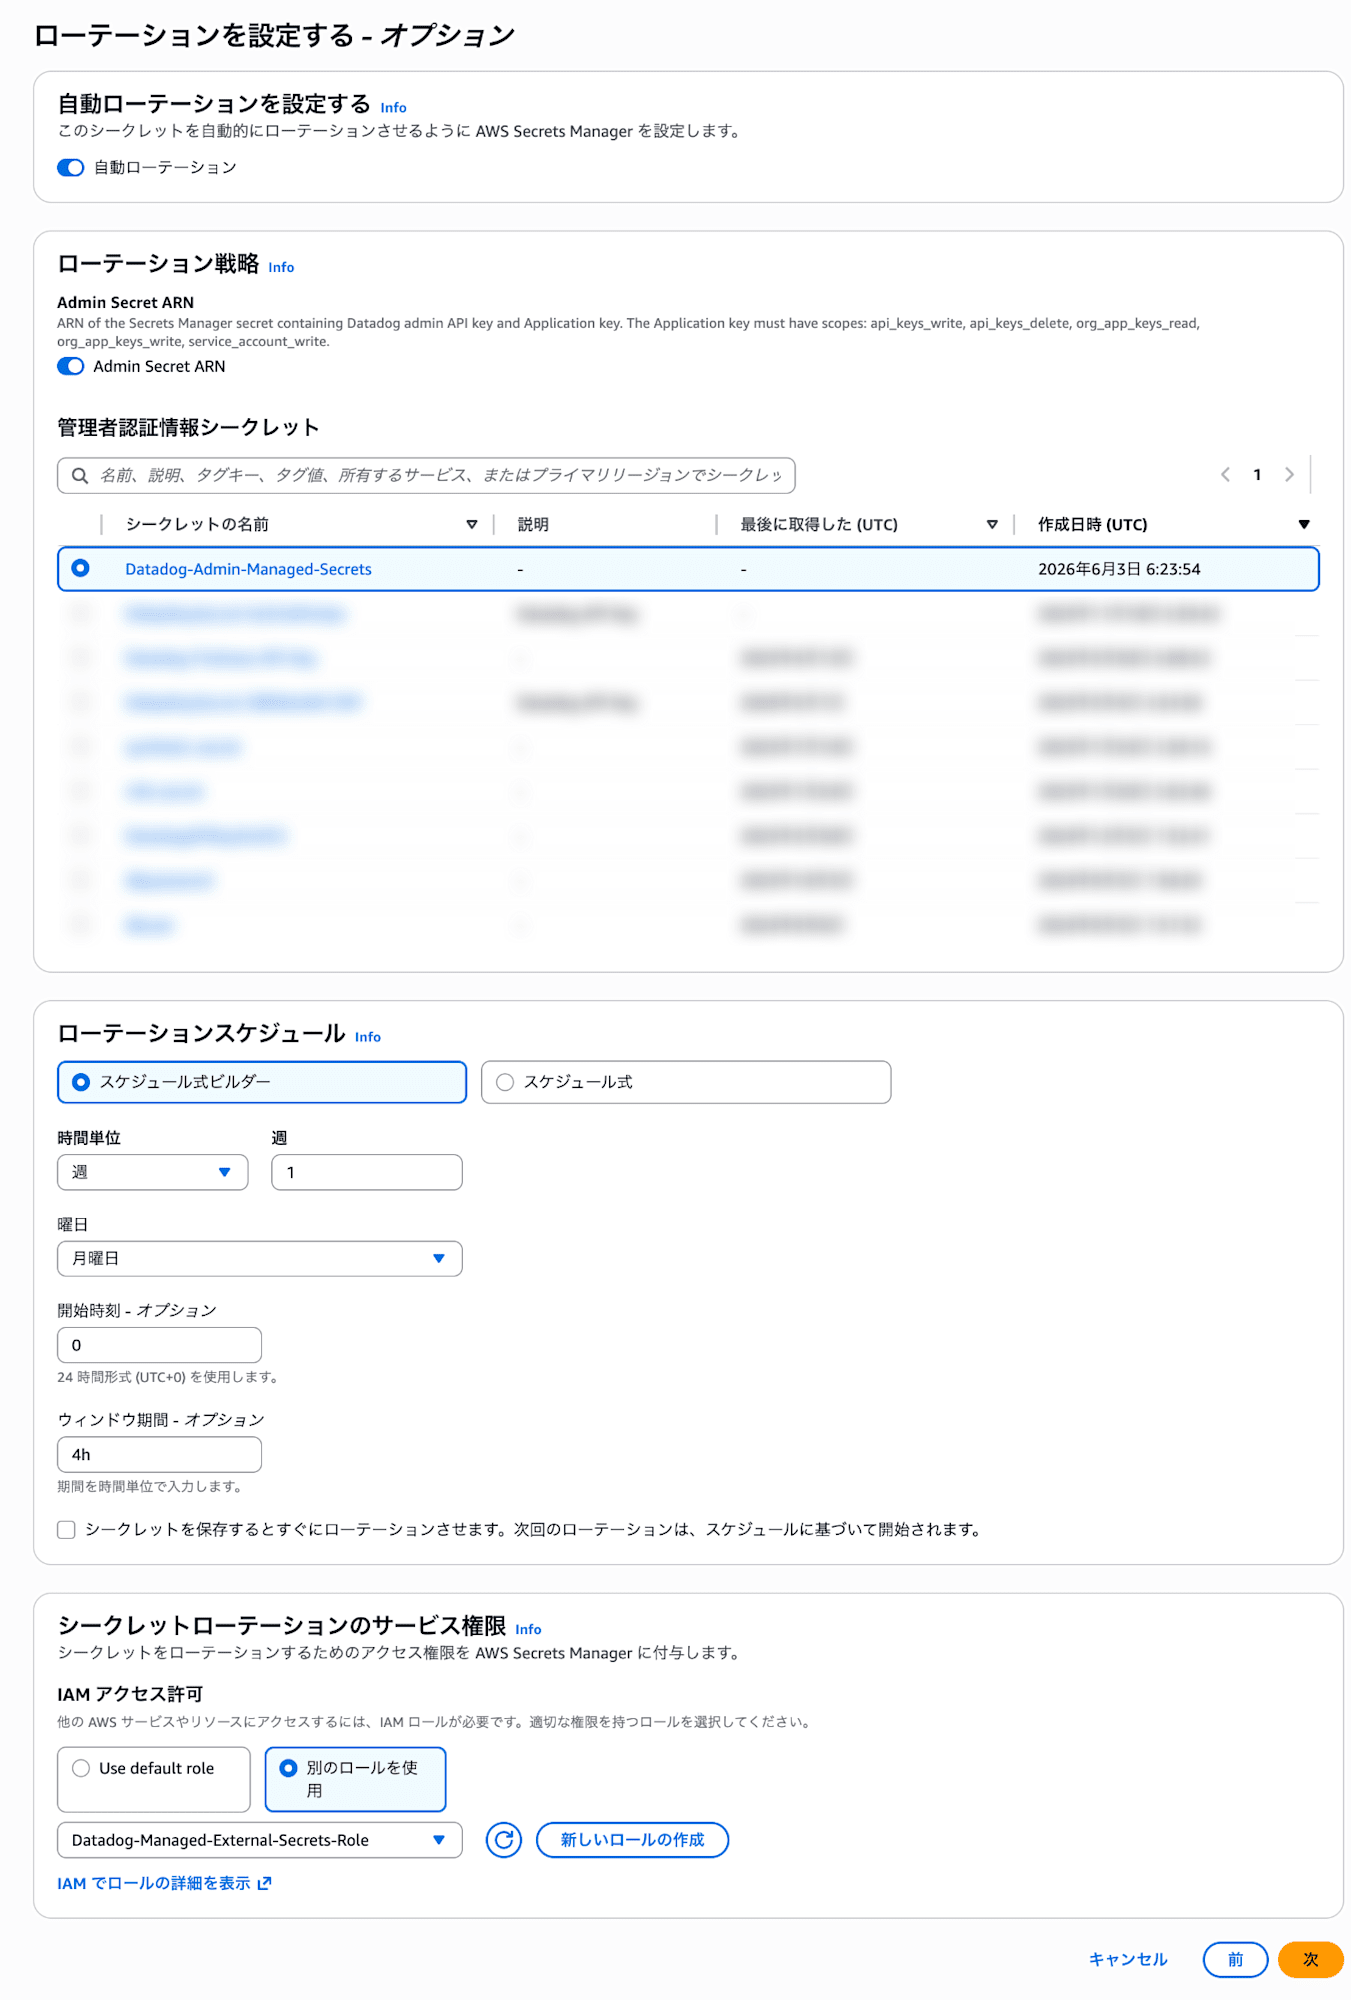Go to previous page of secrets
Viewport: 1351px width, 2000px height.
pos(1225,475)
